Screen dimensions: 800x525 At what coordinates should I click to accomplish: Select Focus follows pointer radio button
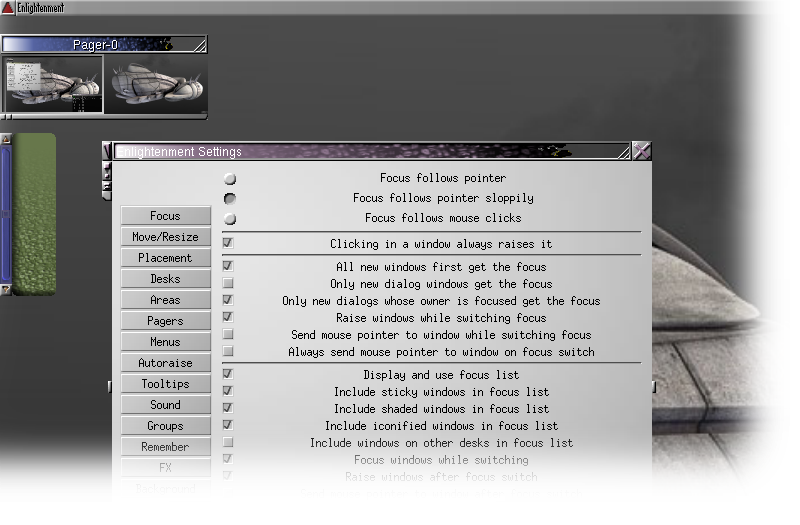point(230,179)
